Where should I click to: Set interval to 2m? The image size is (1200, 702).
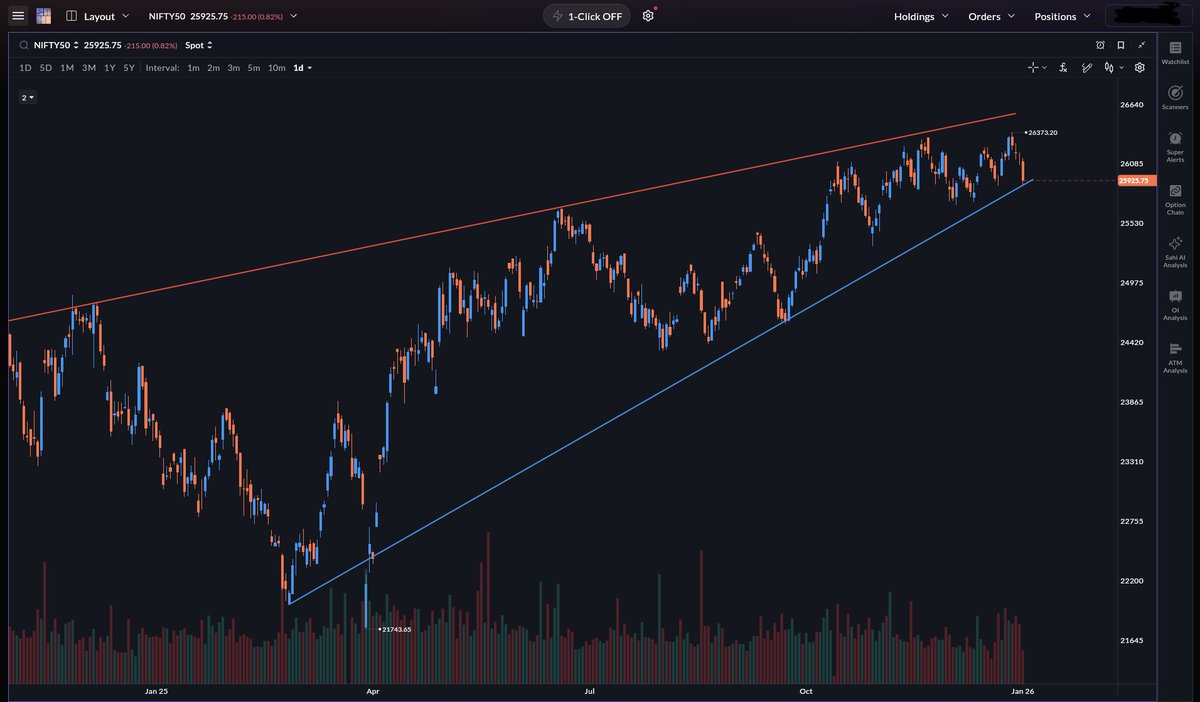[213, 68]
